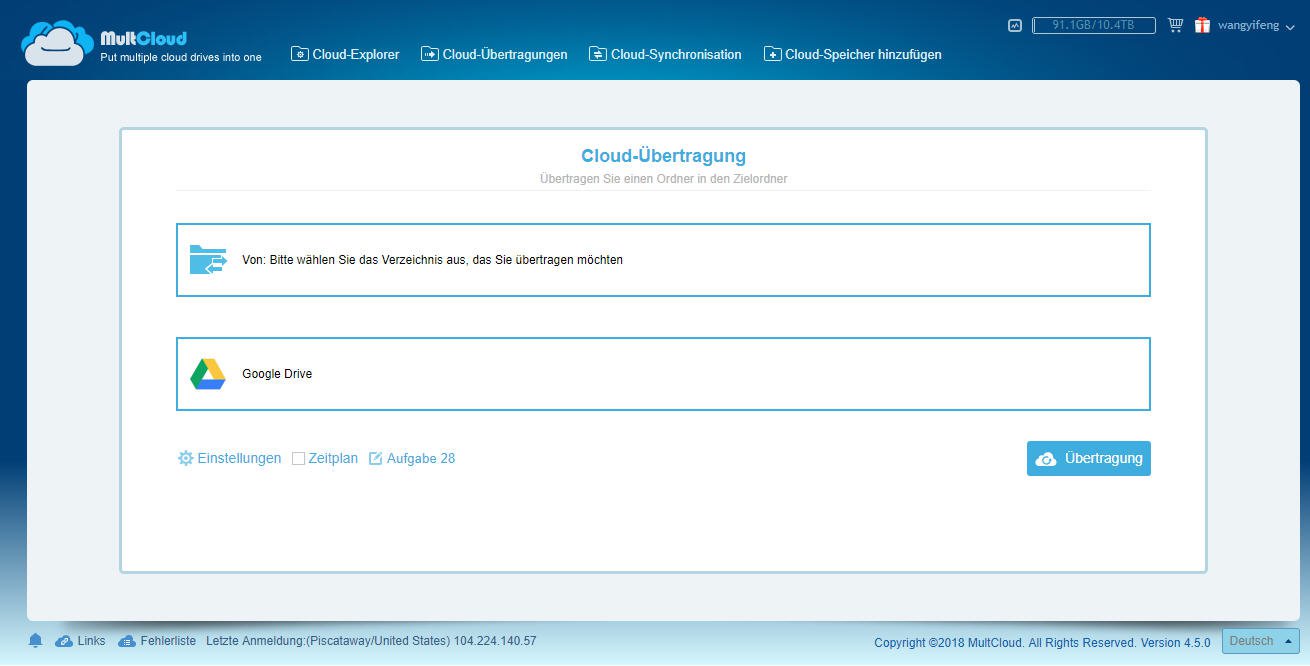Click the notification bell icon
The height and width of the screenshot is (666, 1310).
(35, 641)
